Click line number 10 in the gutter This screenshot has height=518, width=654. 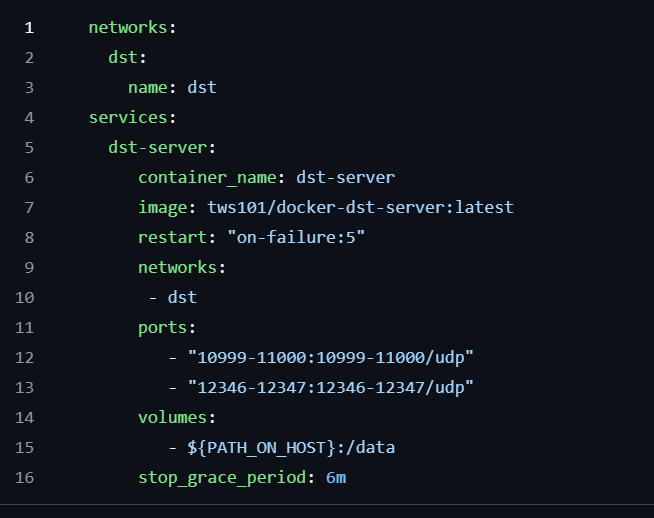(x=25, y=297)
